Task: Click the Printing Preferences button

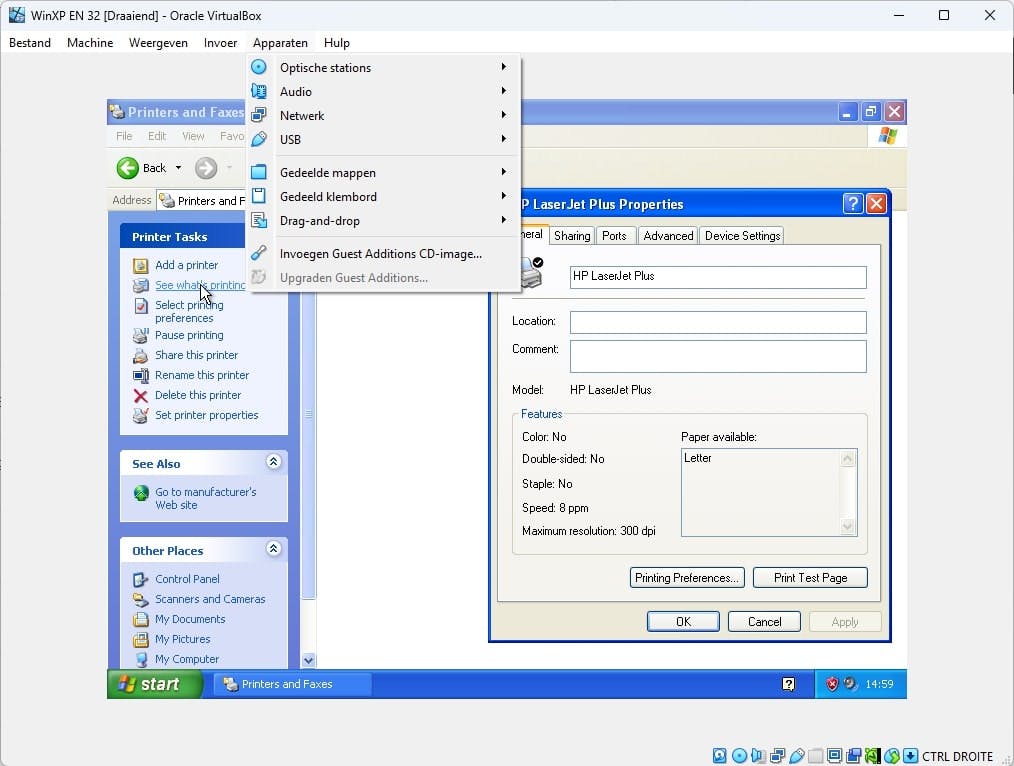Action: click(x=687, y=578)
